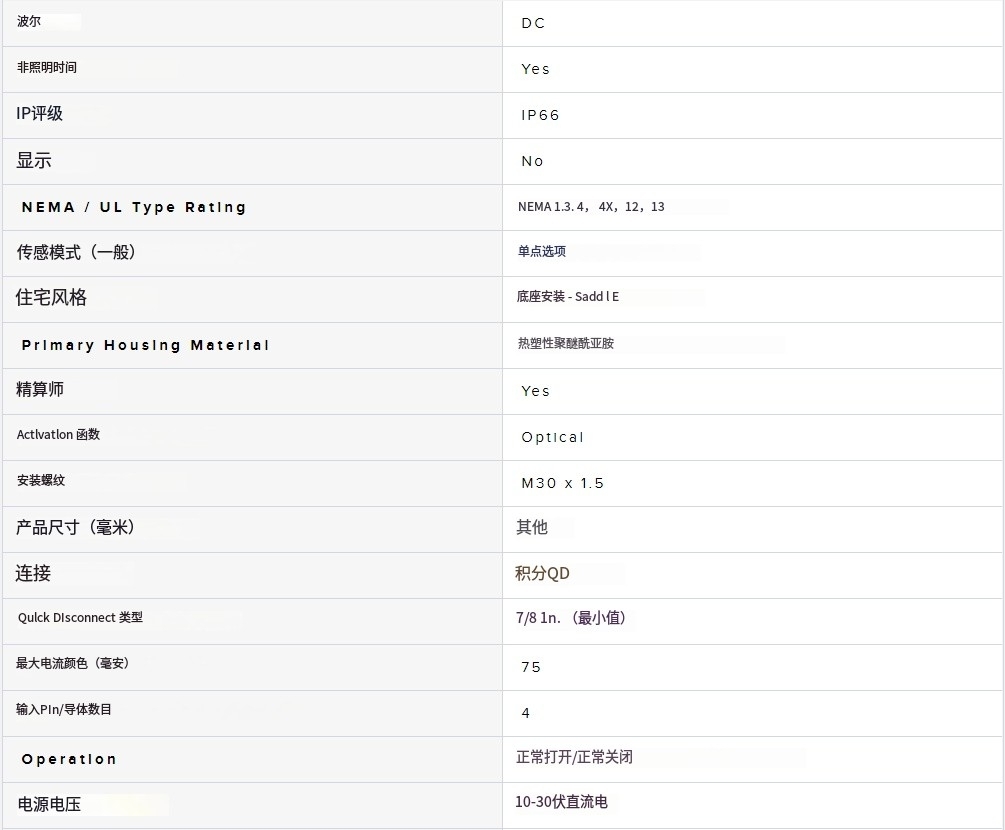Click the 正常打开/正常关闭 operation link

[x=574, y=757]
